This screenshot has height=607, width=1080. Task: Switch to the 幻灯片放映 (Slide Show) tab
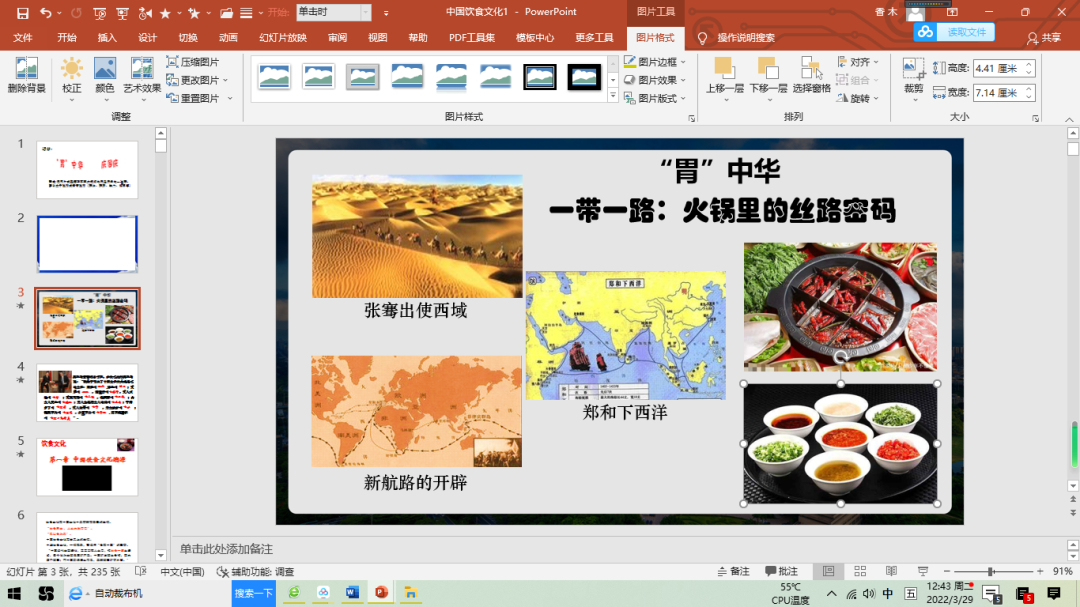pyautogui.click(x=283, y=38)
